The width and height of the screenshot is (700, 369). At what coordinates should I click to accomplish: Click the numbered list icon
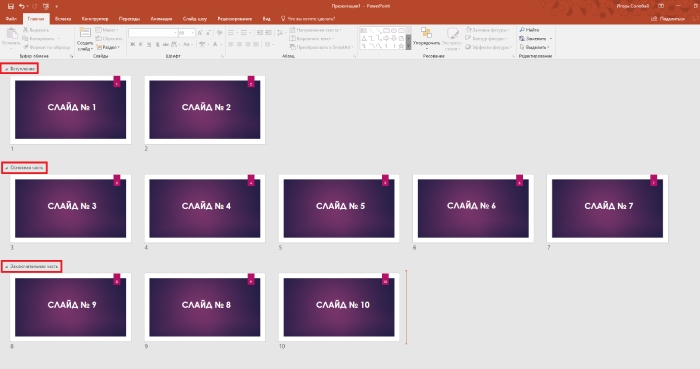(245, 33)
